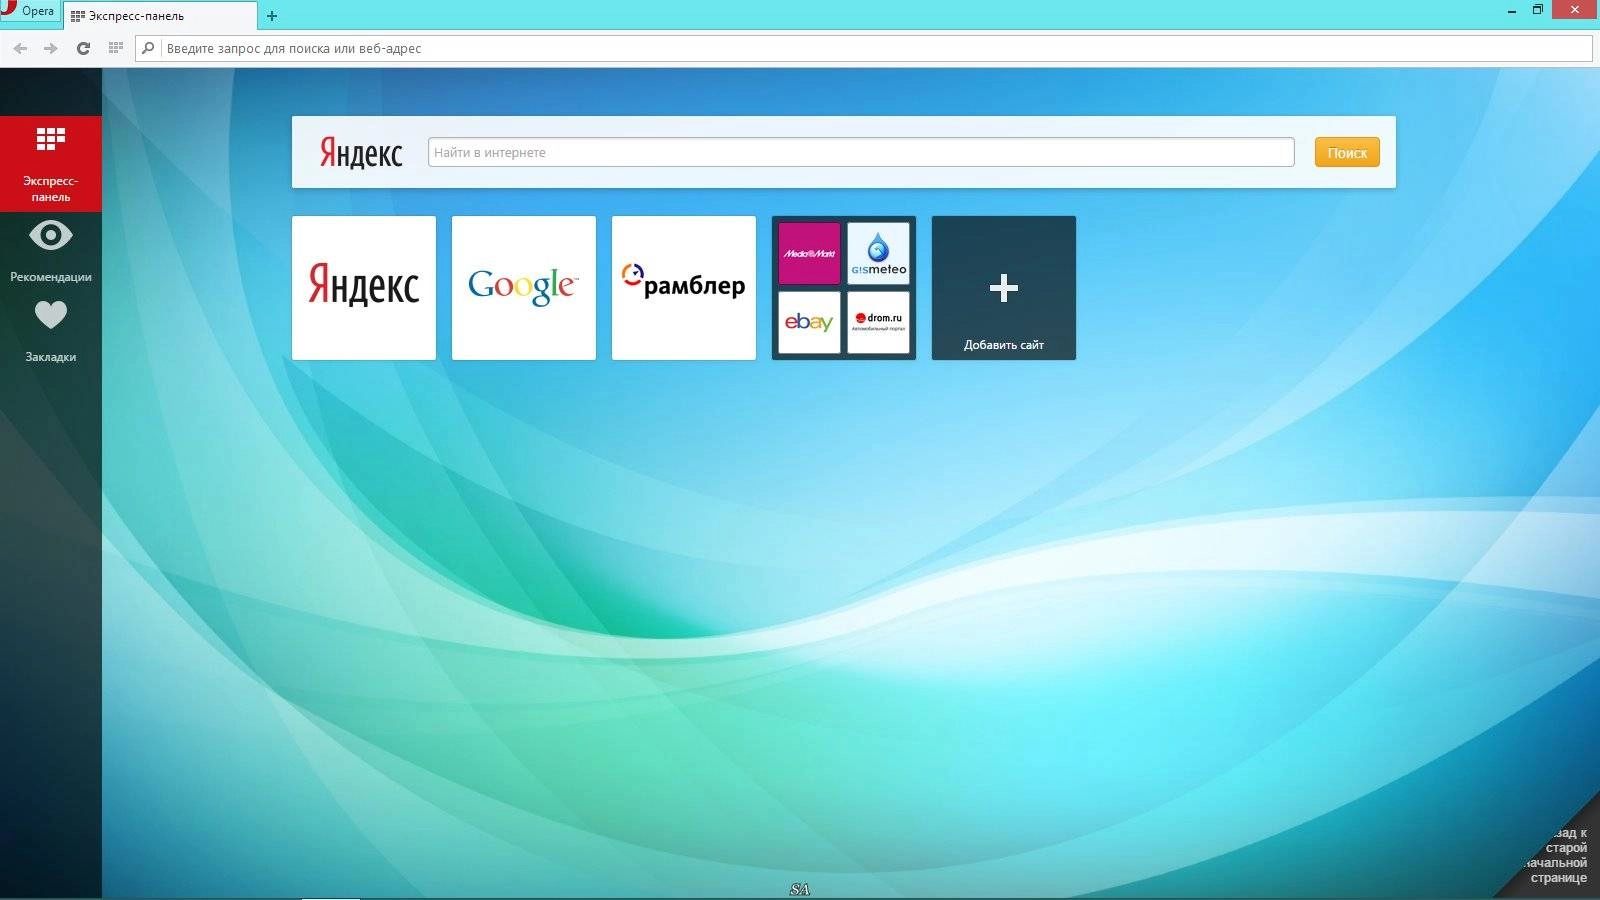The height and width of the screenshot is (900, 1600).
Task: Open the drom.ru tile in folder
Action: tap(879, 322)
